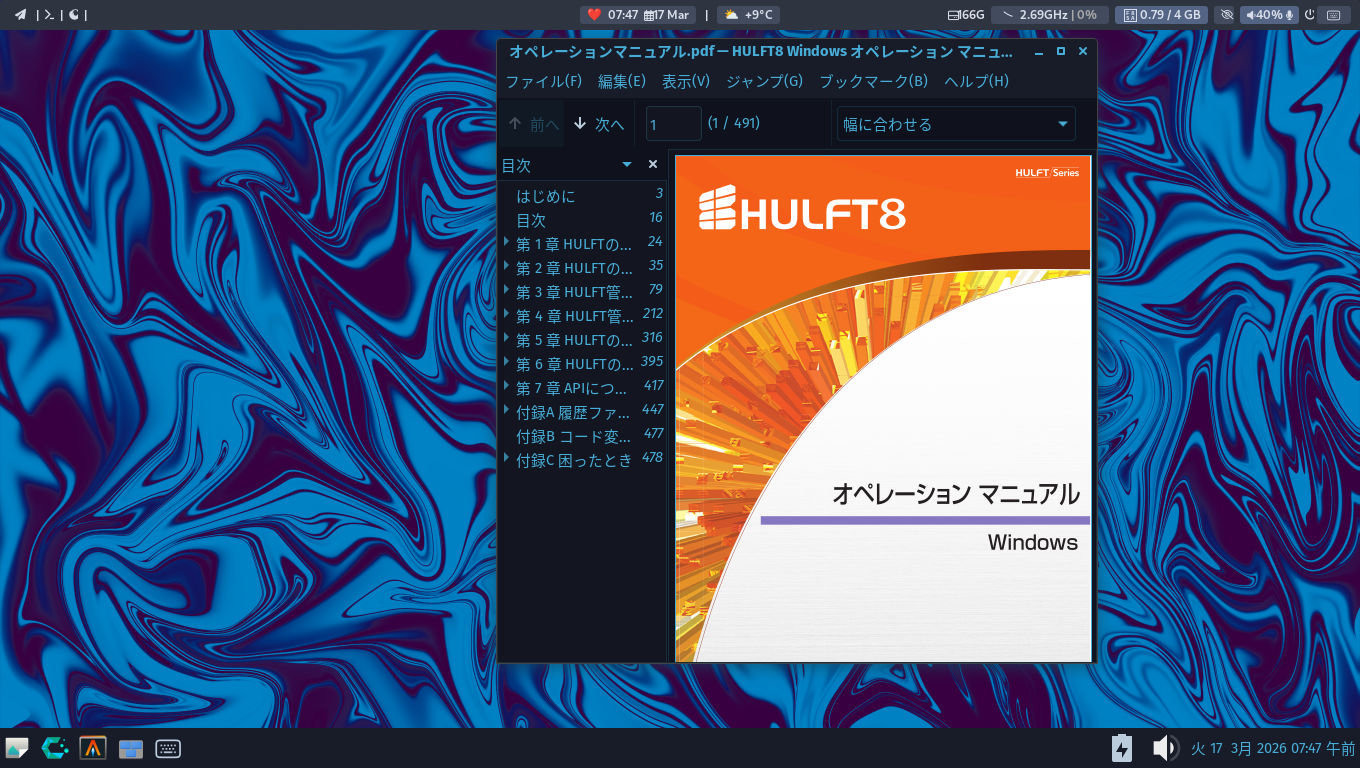Open the on-screen keyboard icon in taskbar
Viewport: 1360px width, 768px height.
pyautogui.click(x=168, y=748)
